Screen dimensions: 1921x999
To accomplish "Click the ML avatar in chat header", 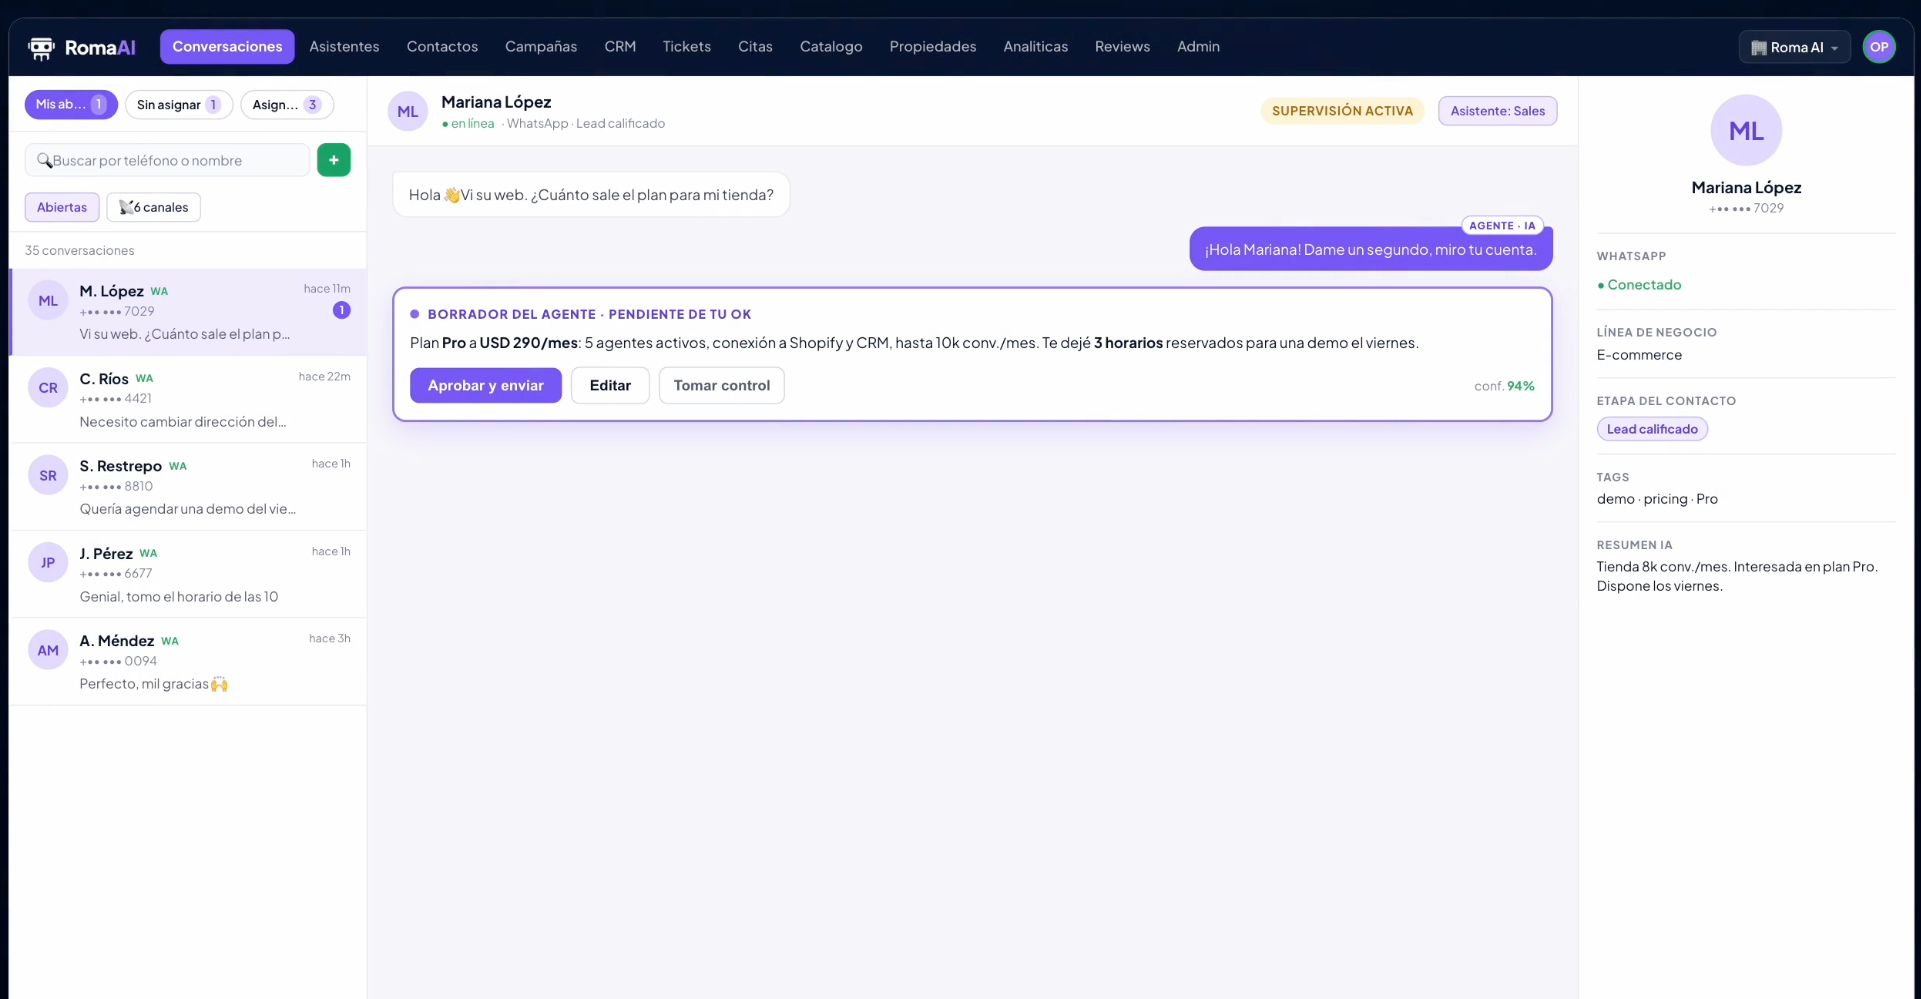I will point(408,112).
